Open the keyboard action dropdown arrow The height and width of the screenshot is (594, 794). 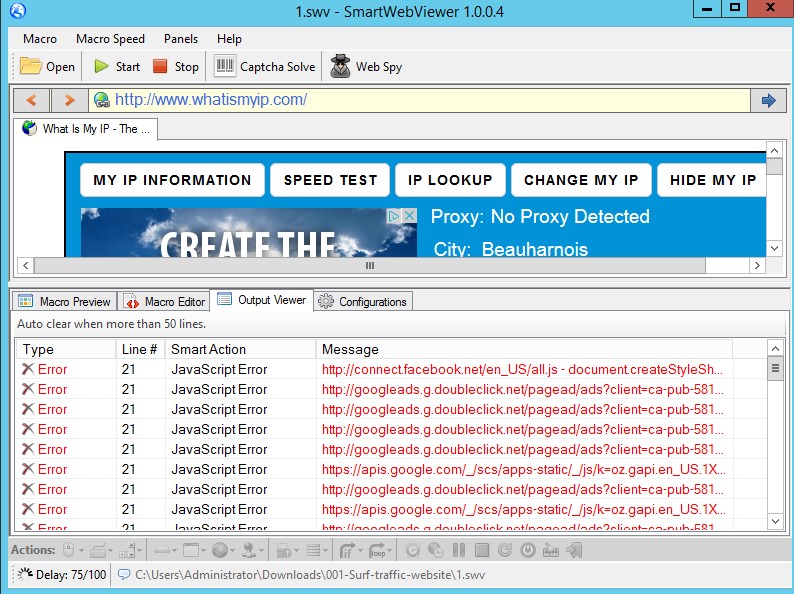click(110, 550)
